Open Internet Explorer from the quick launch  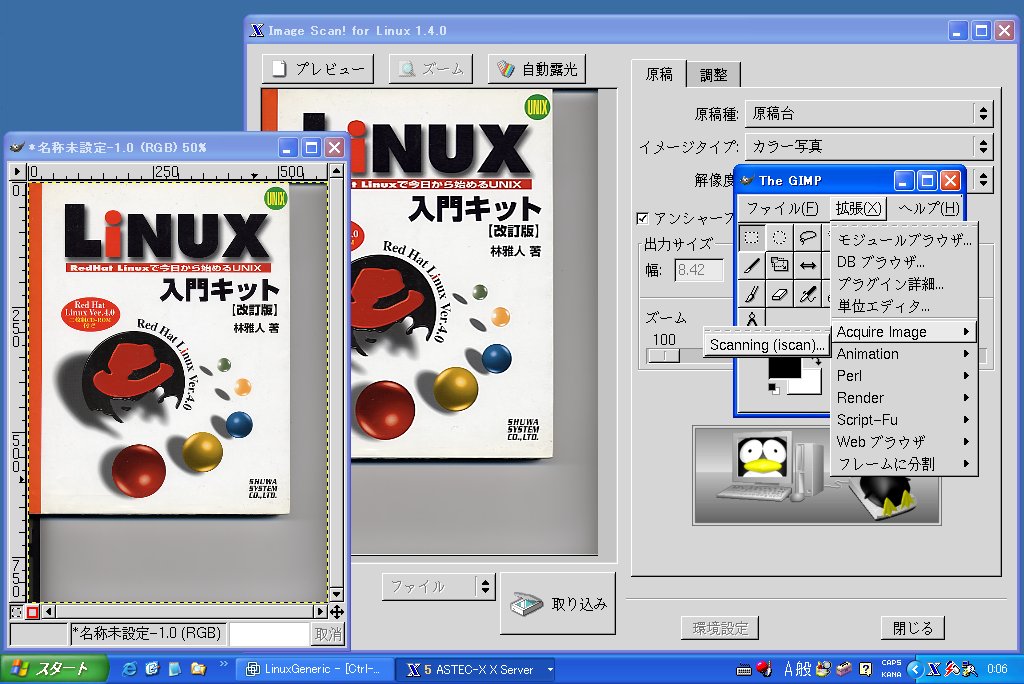point(129,669)
